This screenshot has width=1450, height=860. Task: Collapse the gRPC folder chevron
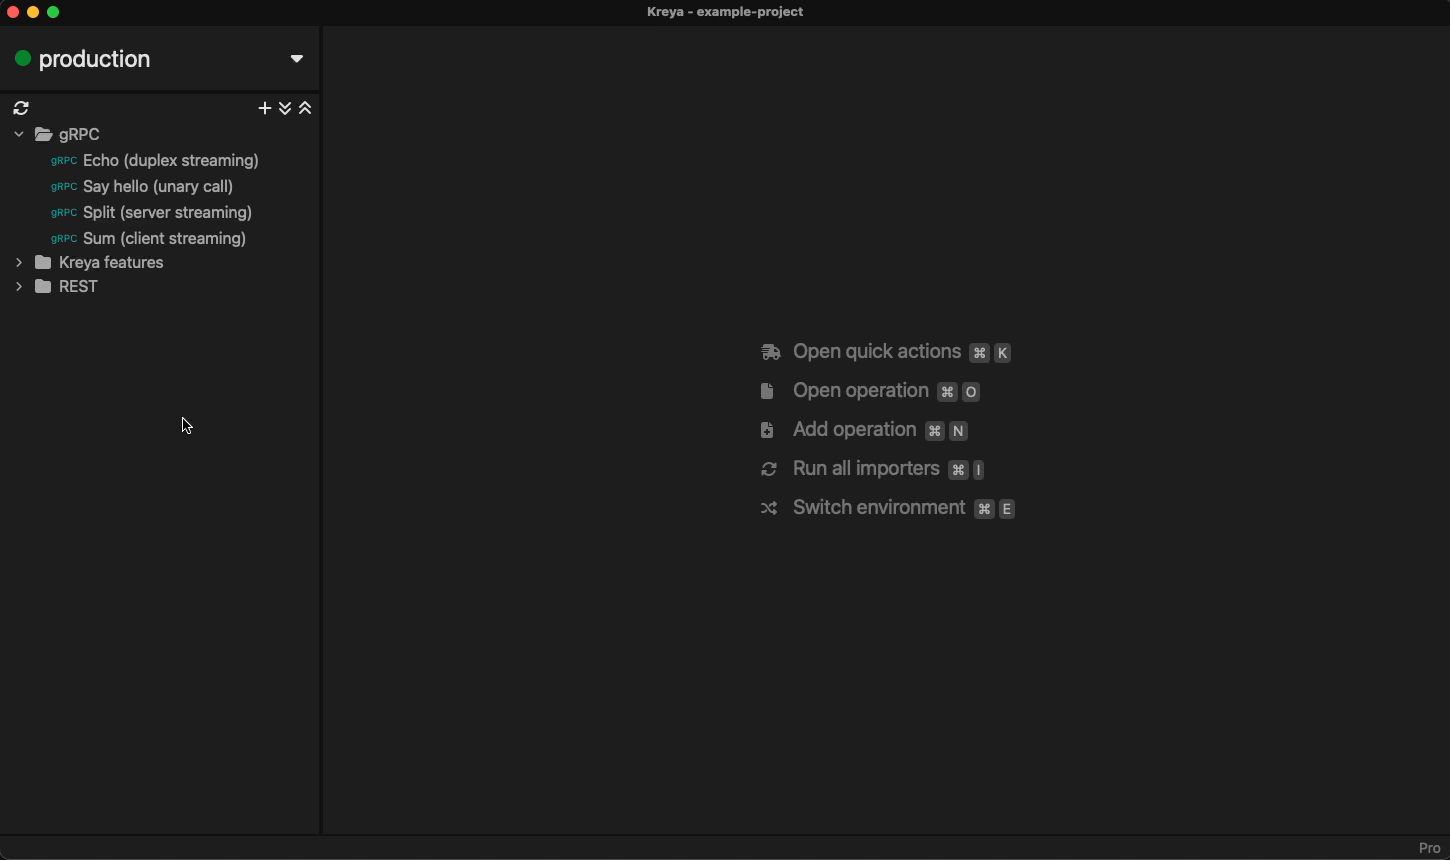point(19,134)
